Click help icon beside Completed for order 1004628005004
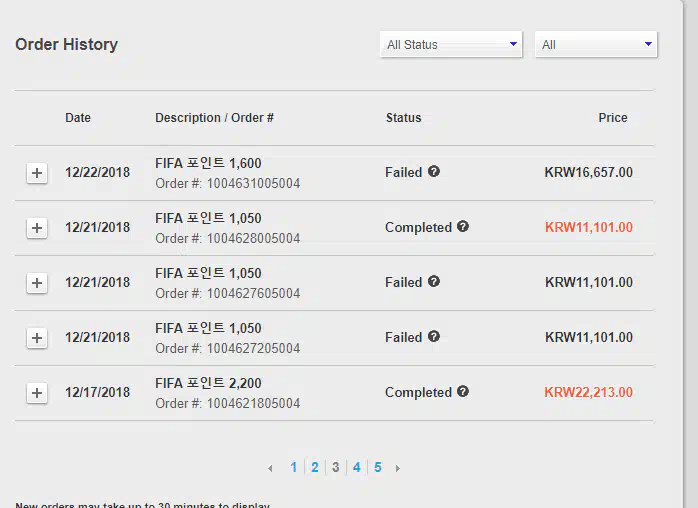 coord(463,226)
